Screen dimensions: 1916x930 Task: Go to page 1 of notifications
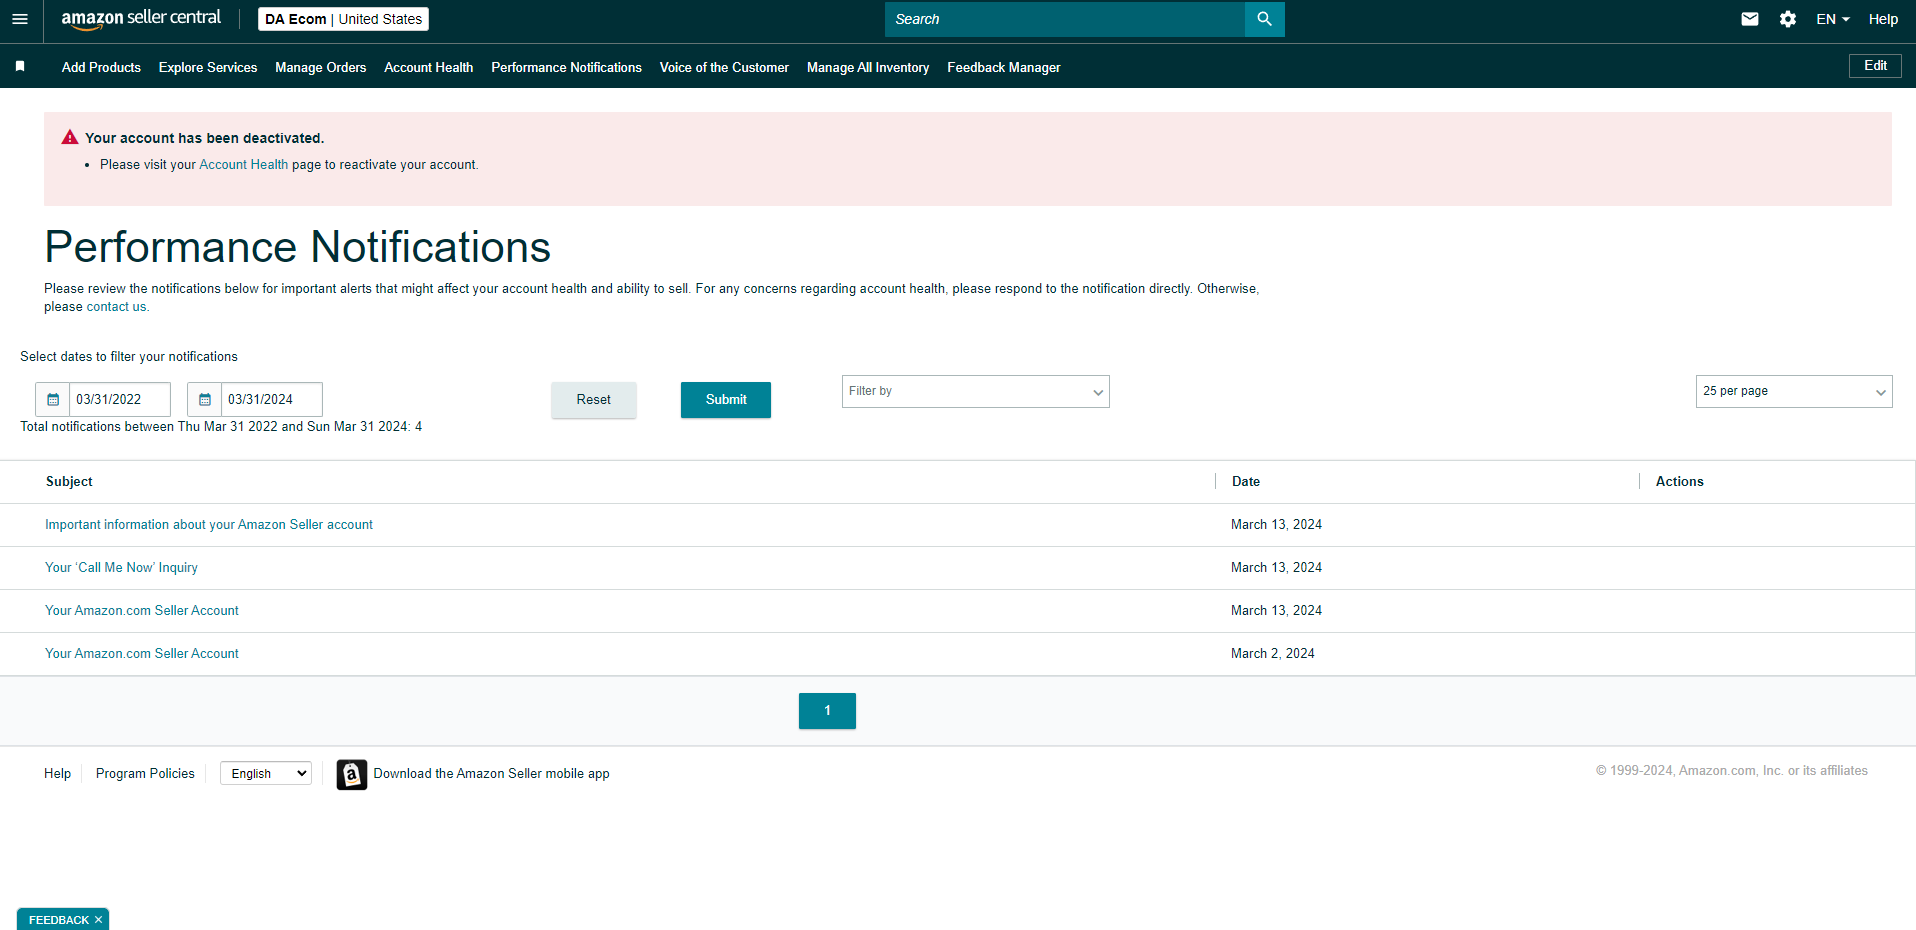tap(827, 711)
